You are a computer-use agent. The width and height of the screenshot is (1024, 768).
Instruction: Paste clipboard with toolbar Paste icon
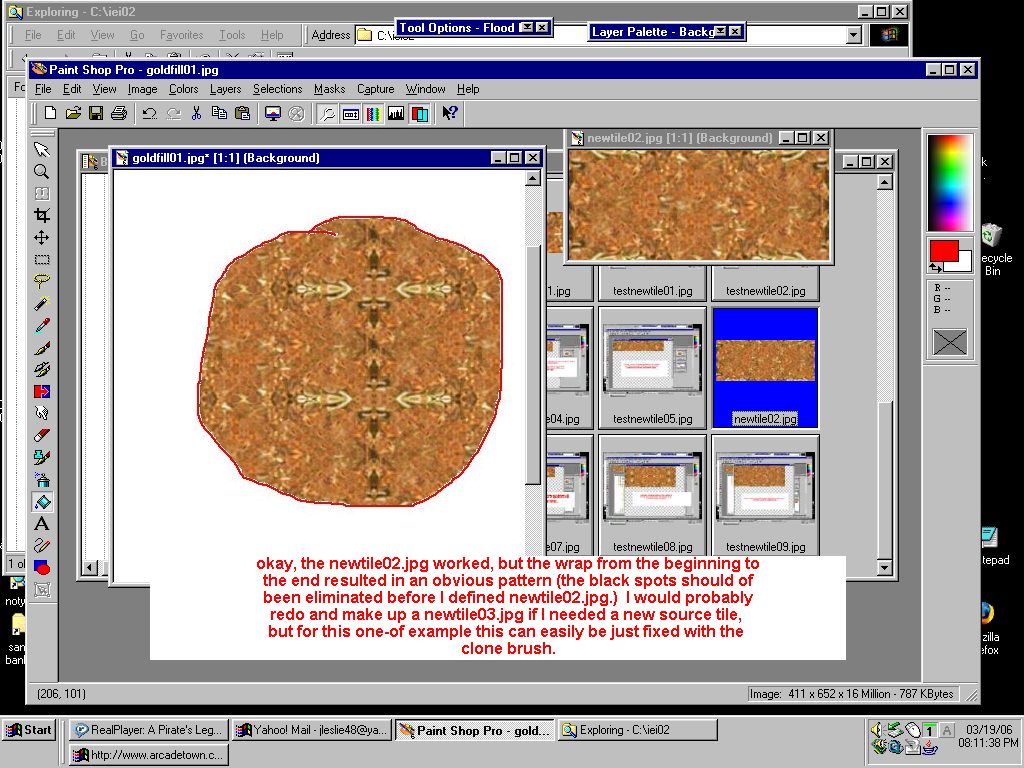tap(242, 114)
